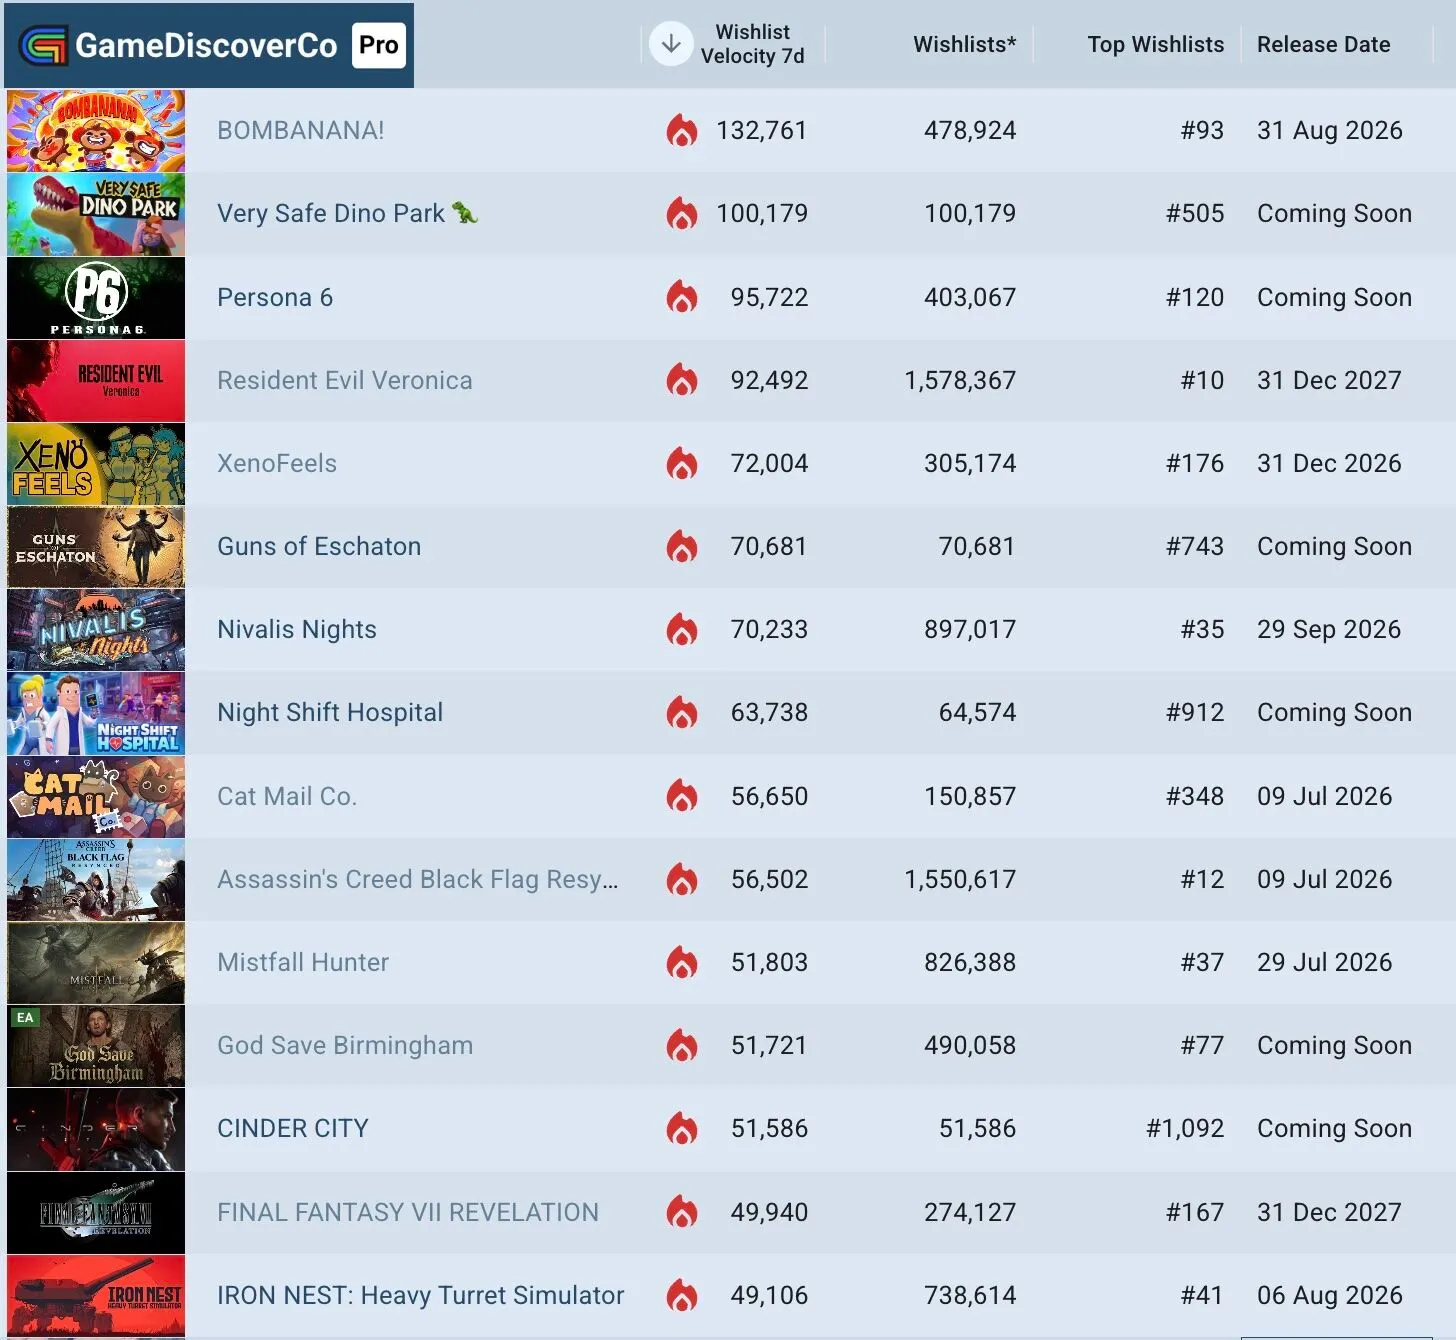The height and width of the screenshot is (1340, 1456).
Task: Click the flame icon in Night Shift Hospital row
Action: click(682, 712)
